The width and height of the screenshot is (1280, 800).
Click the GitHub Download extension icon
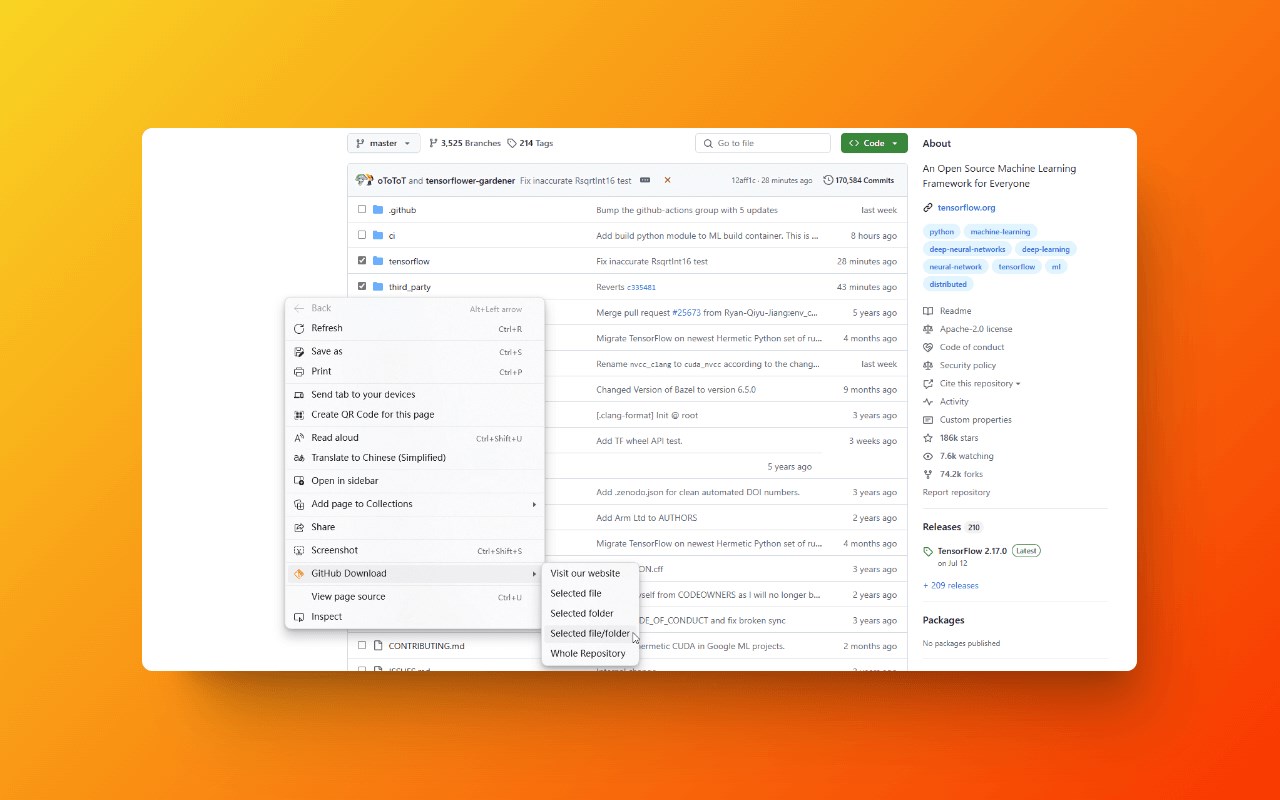point(299,573)
